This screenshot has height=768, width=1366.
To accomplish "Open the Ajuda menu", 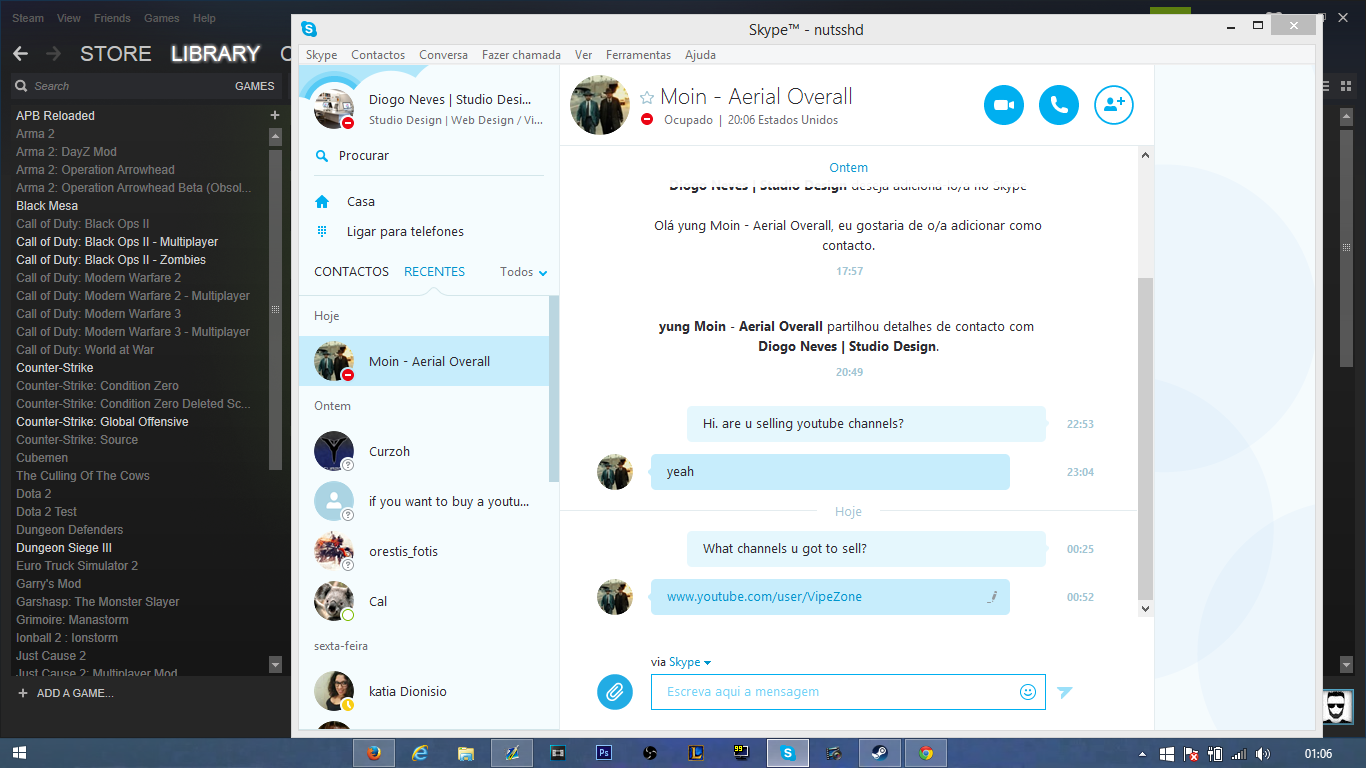I will pyautogui.click(x=700, y=55).
